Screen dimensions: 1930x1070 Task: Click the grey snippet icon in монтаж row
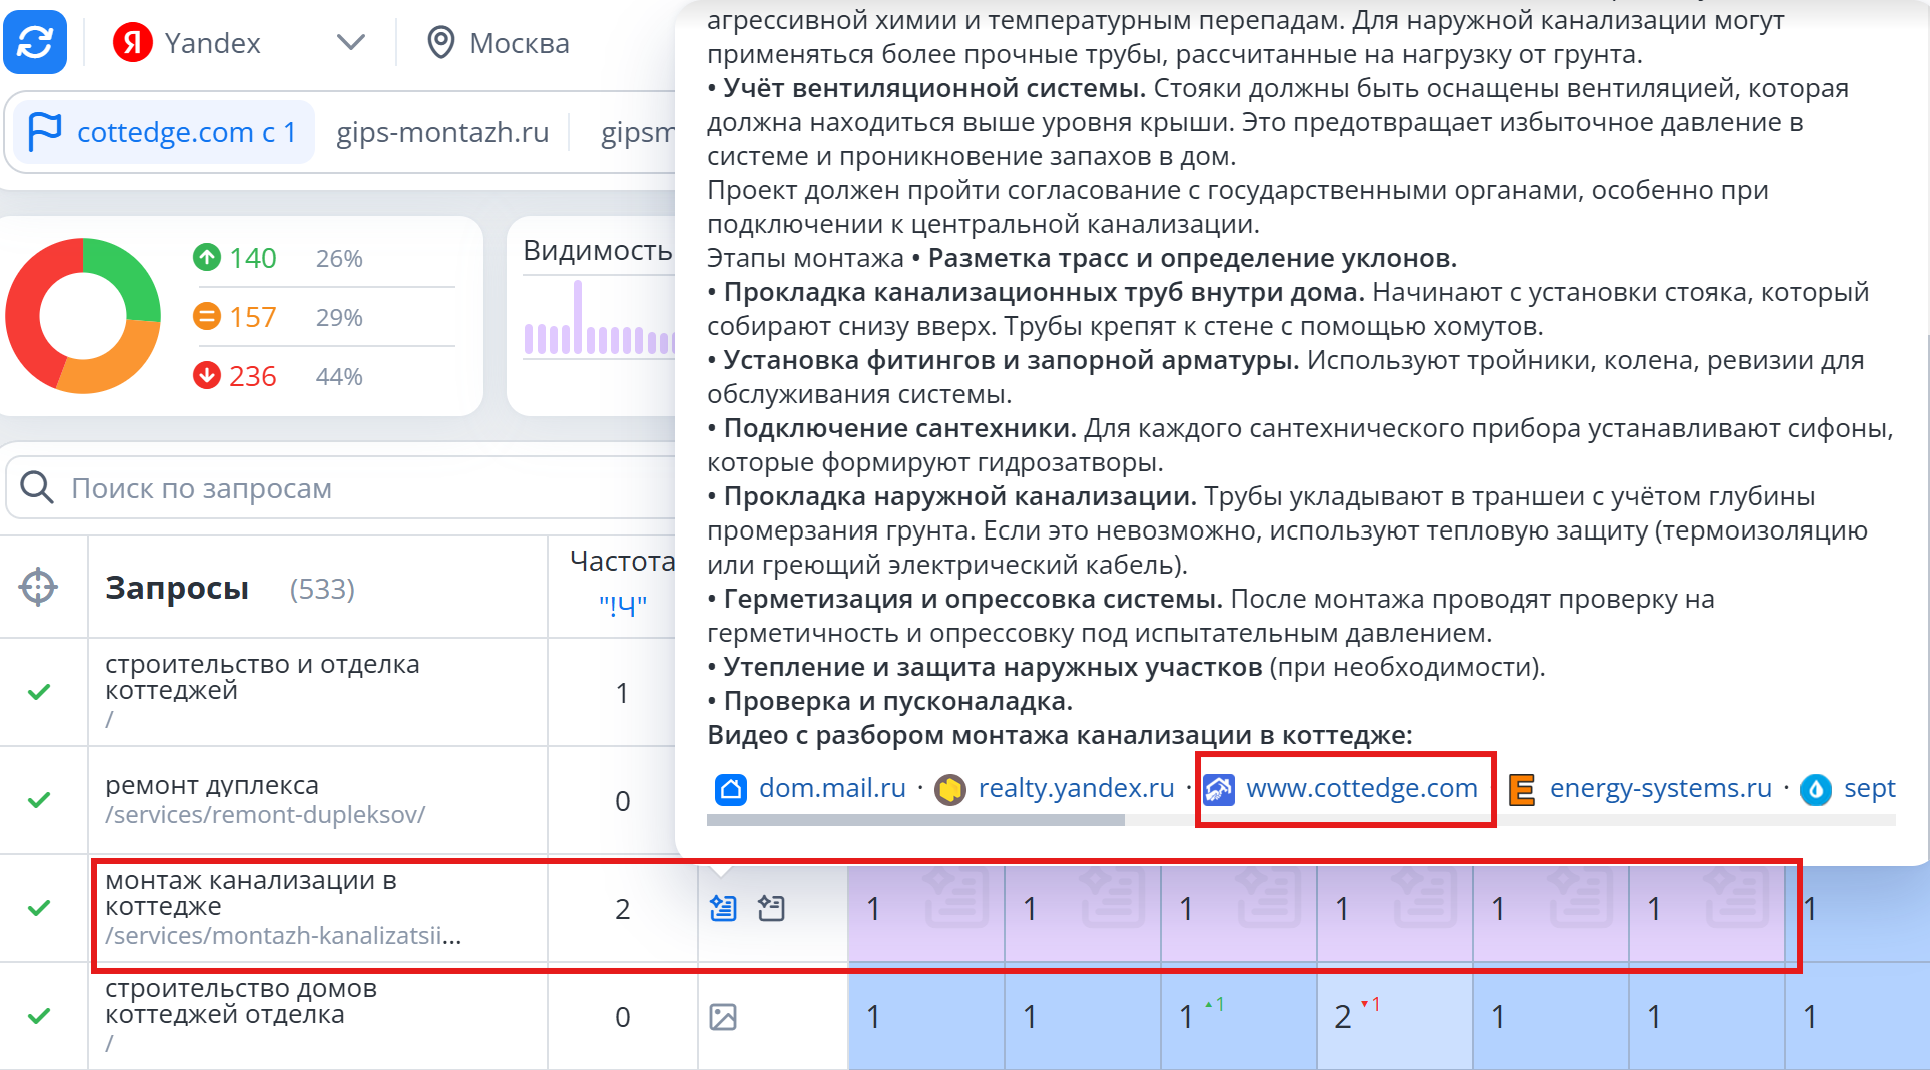click(771, 908)
